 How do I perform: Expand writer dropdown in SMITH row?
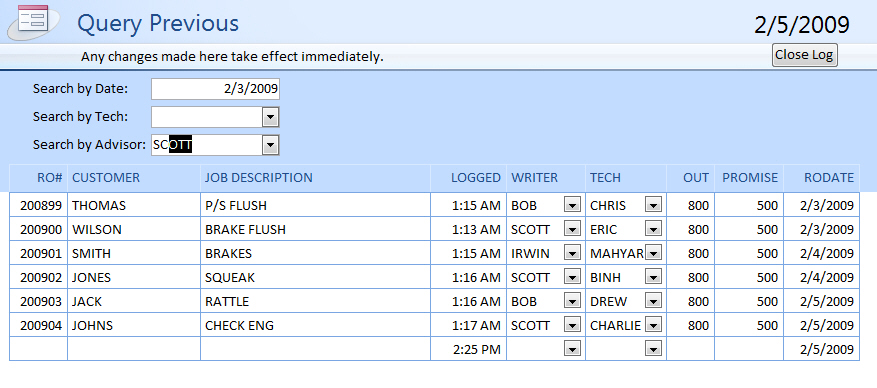coord(572,253)
